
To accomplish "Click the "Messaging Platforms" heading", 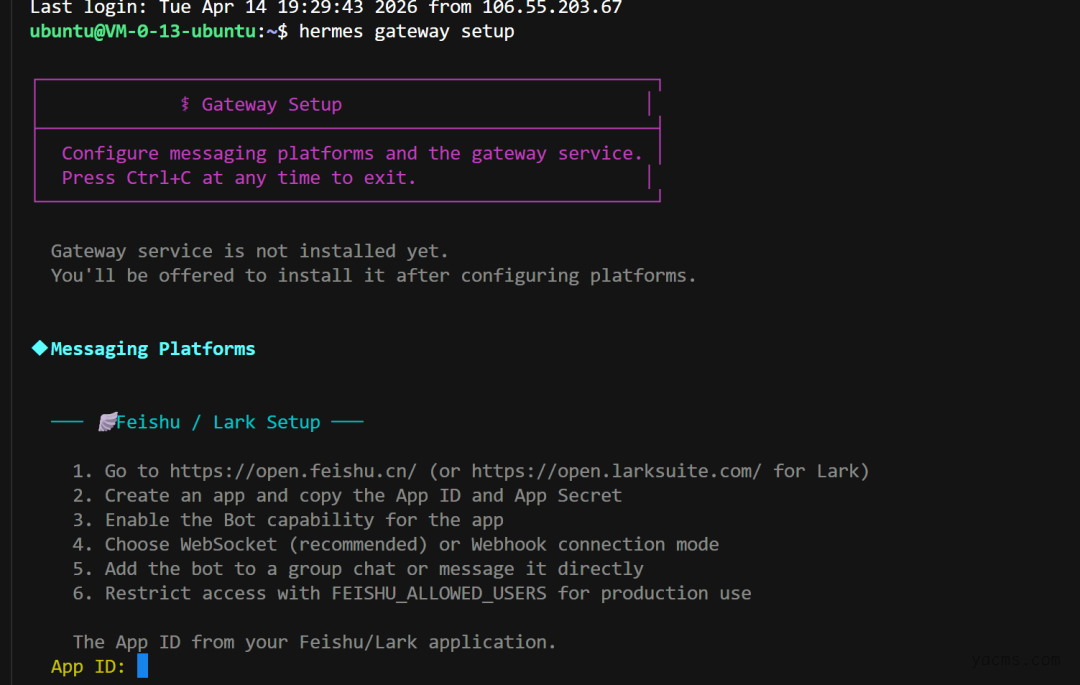I will [153, 349].
